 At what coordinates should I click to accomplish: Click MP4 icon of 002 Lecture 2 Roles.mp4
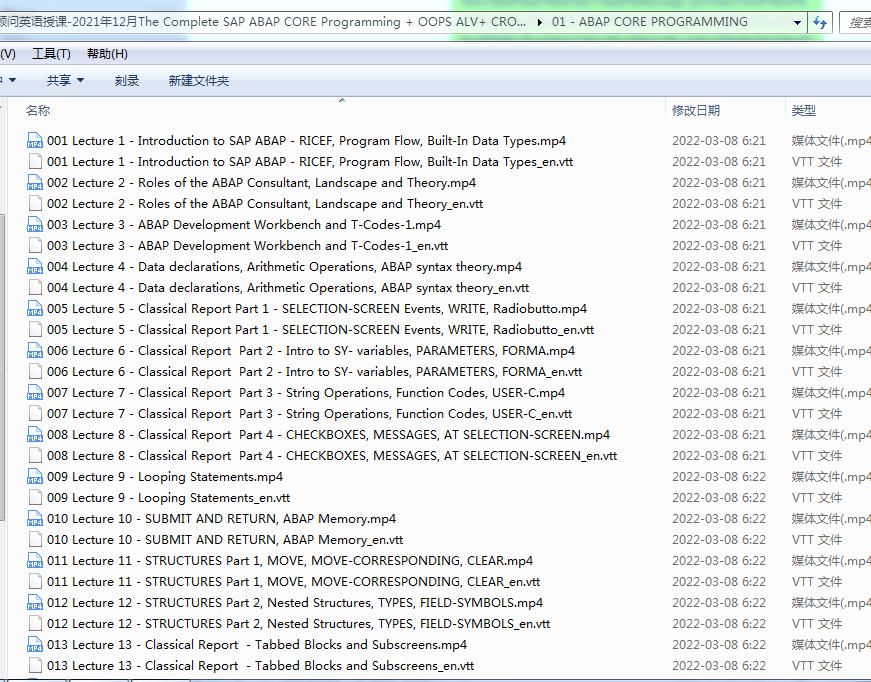(35, 183)
